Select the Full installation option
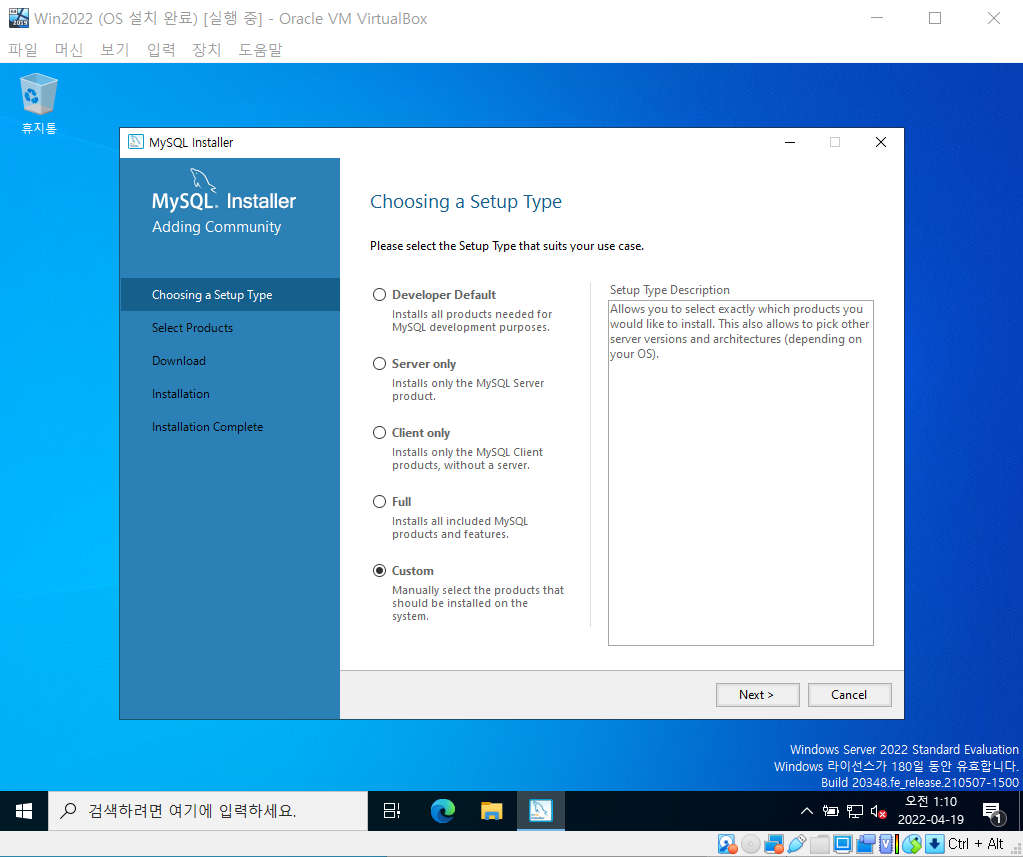Image resolution: width=1023 pixels, height=857 pixels. tap(379, 502)
